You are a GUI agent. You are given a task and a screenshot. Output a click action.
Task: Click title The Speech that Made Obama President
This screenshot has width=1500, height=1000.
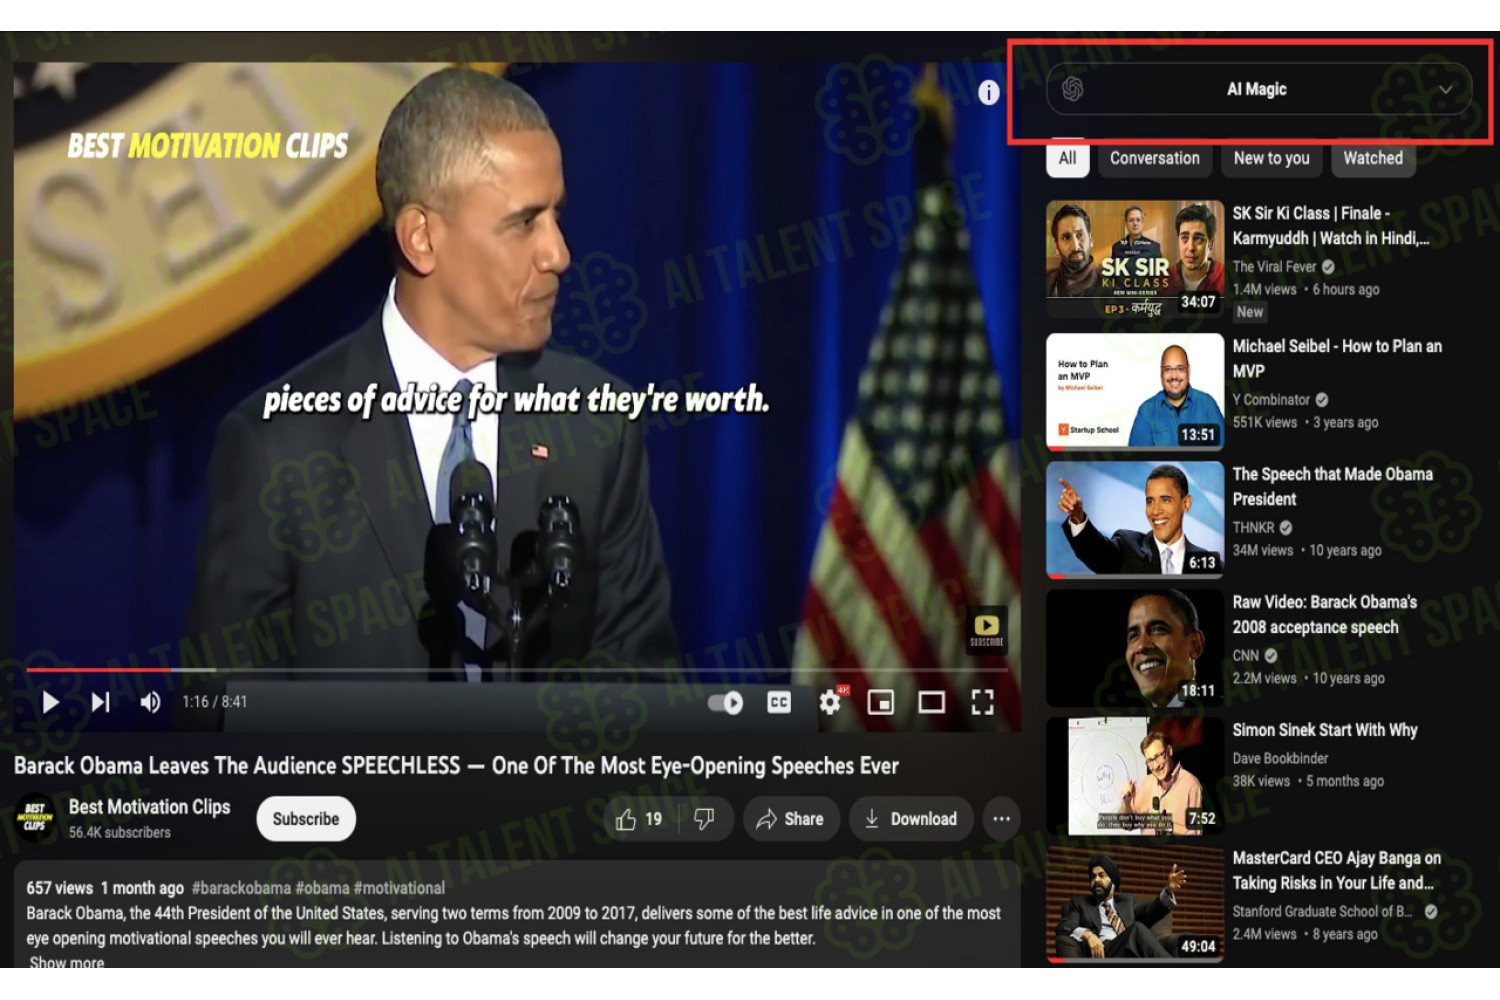click(x=1332, y=486)
